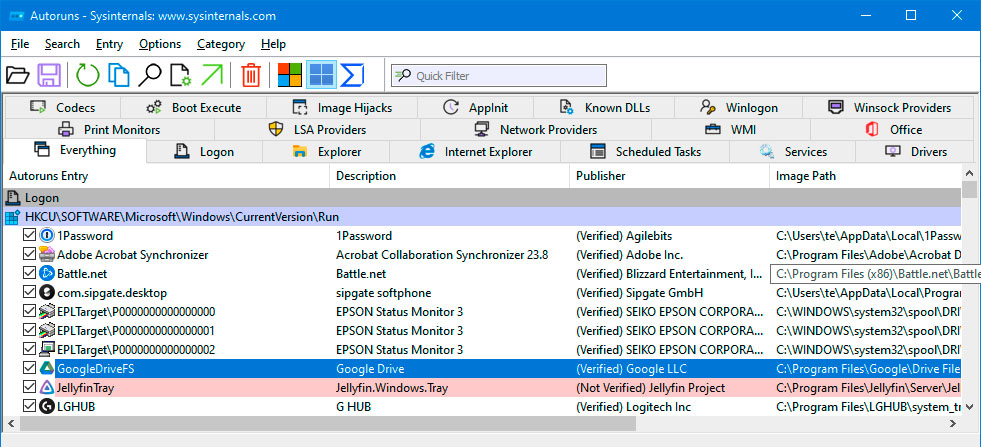Switch to the WMI tab
Screen dimensions: 981x447
(x=731, y=130)
